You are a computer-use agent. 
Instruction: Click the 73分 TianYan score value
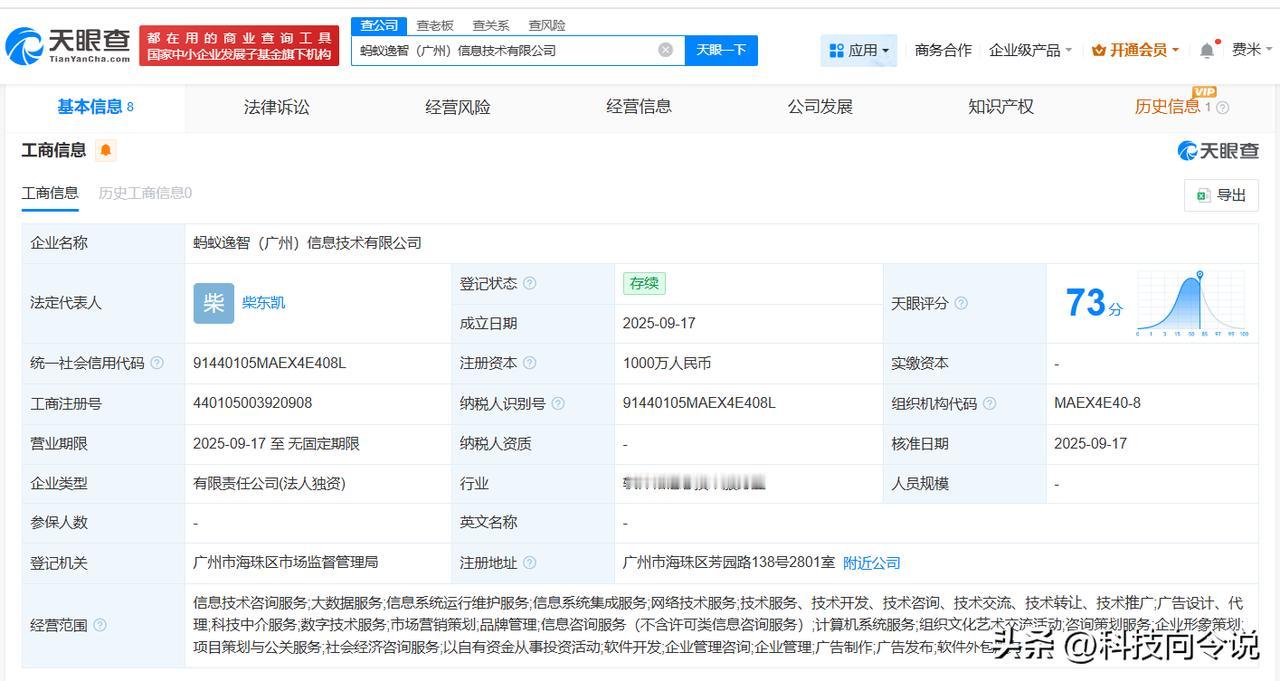1094,302
